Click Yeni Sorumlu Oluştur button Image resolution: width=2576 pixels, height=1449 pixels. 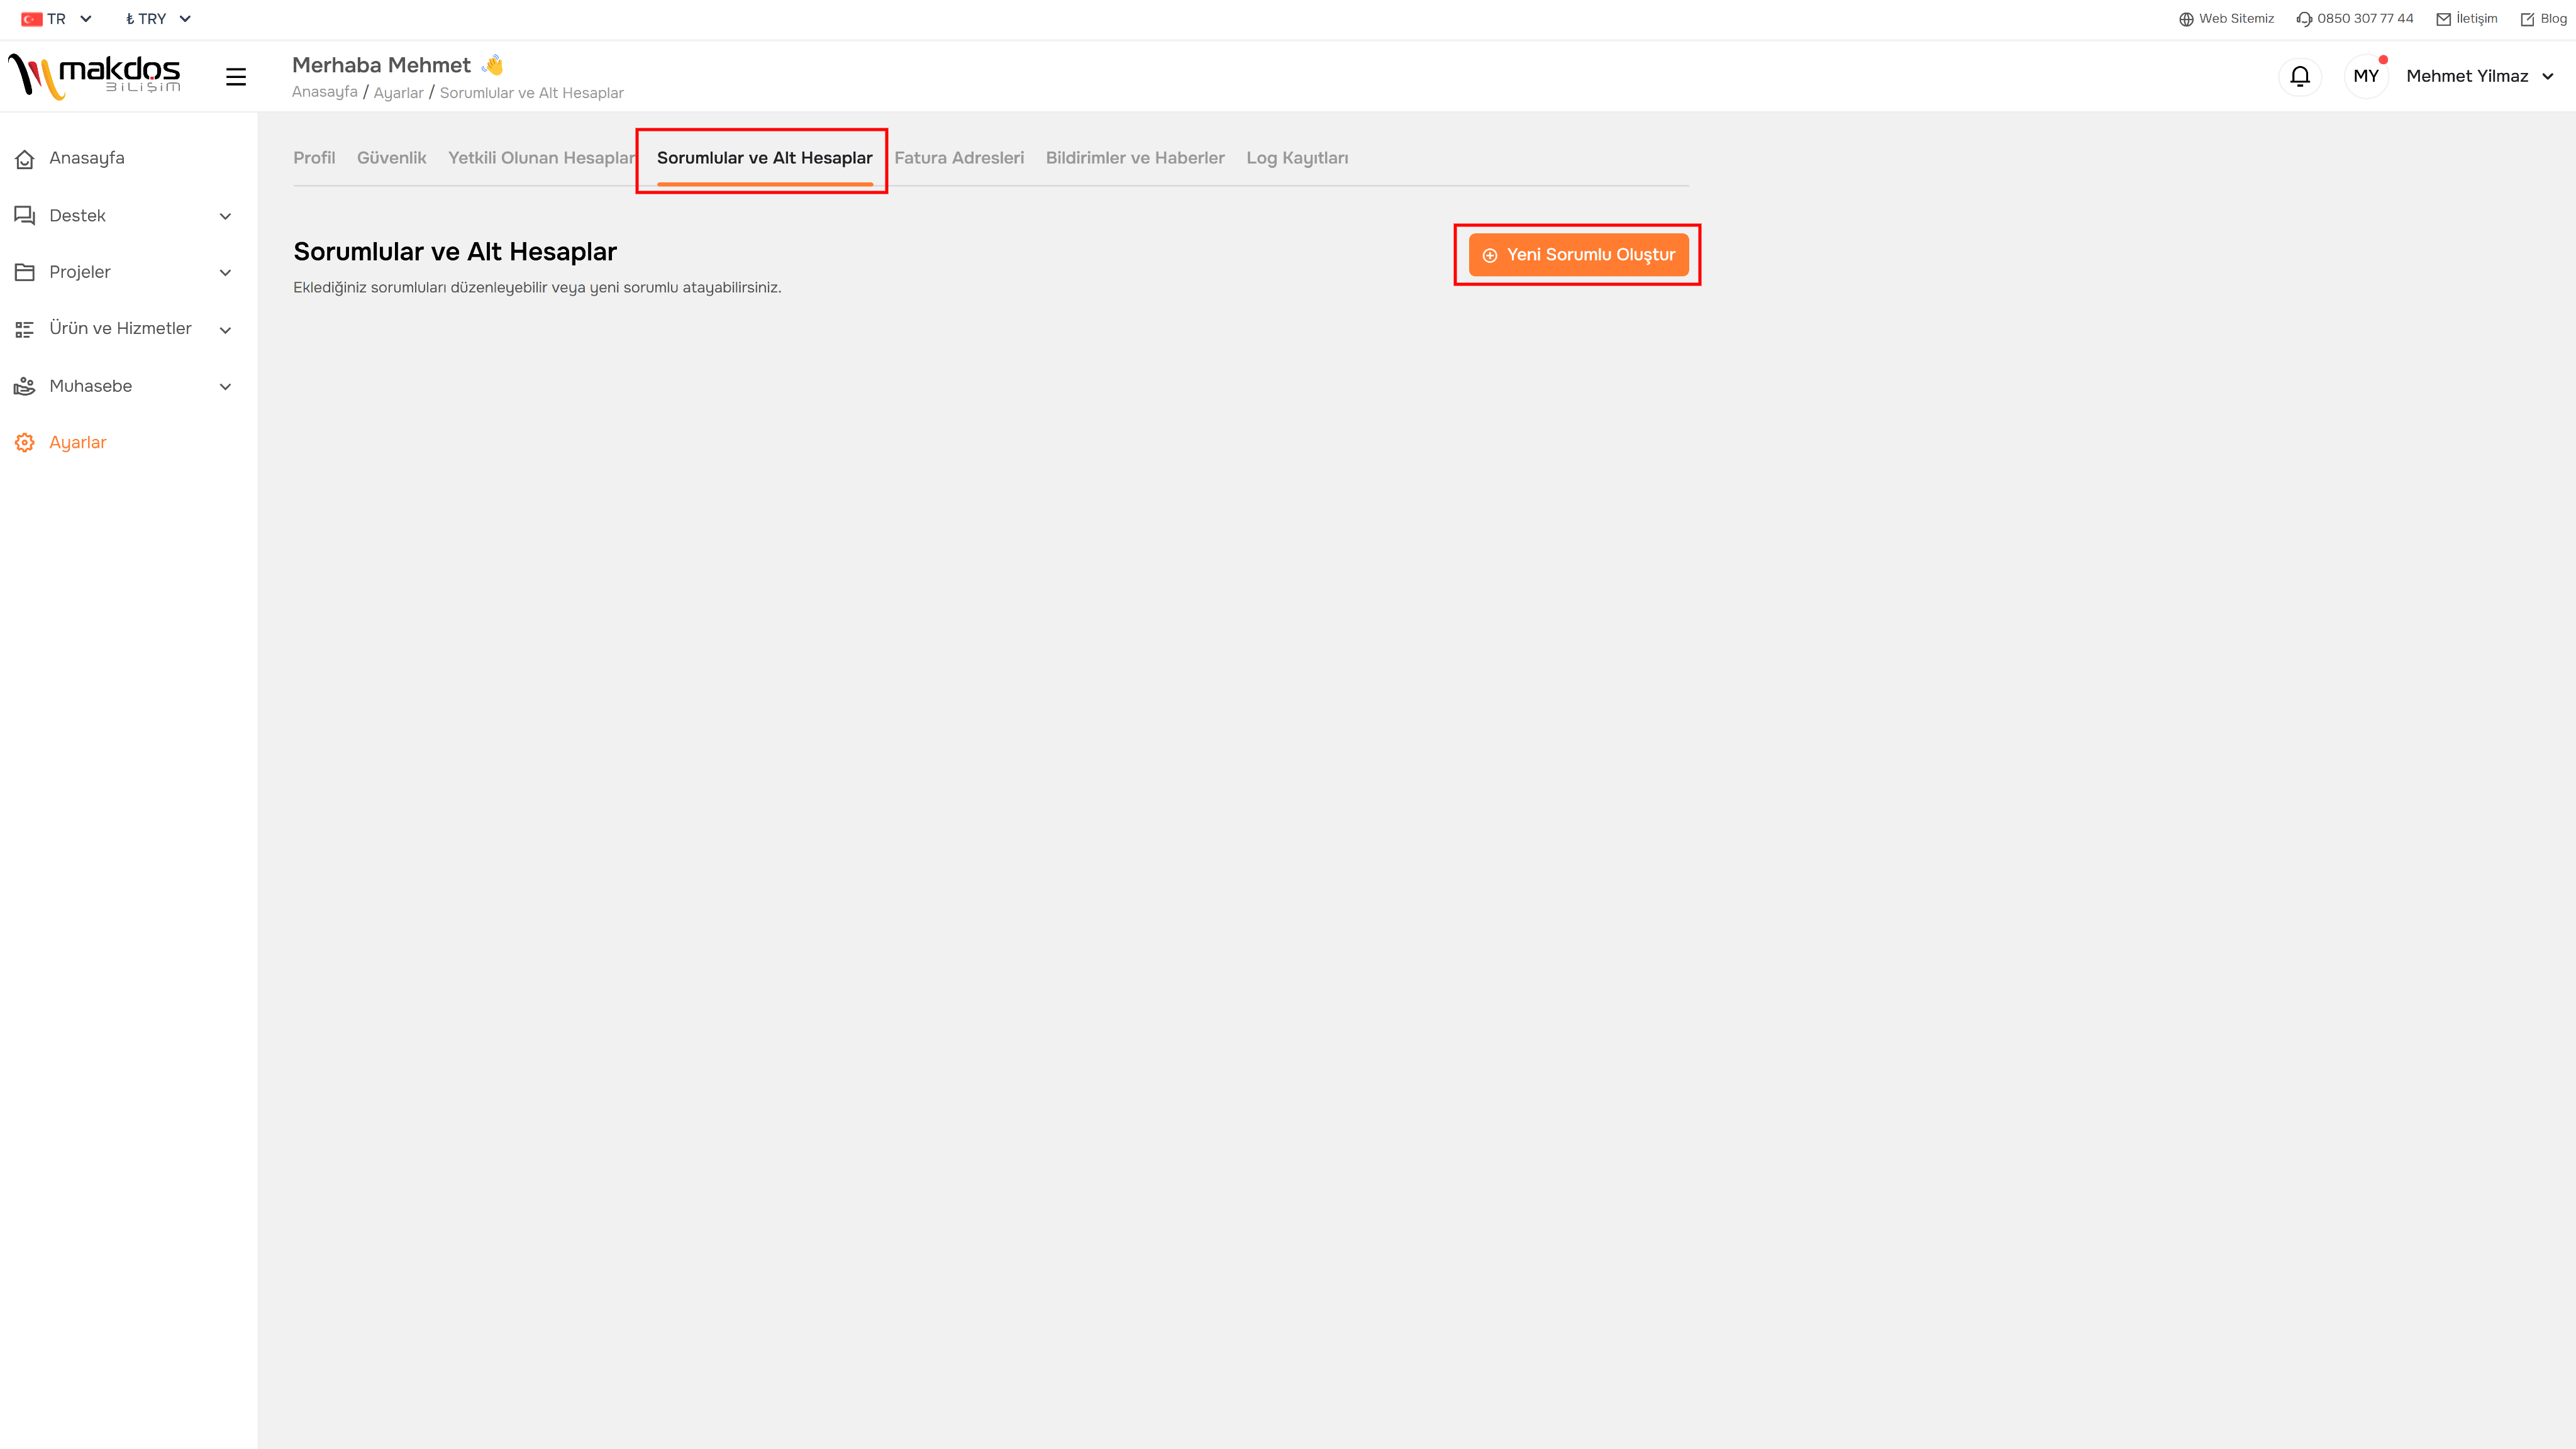coord(1579,255)
